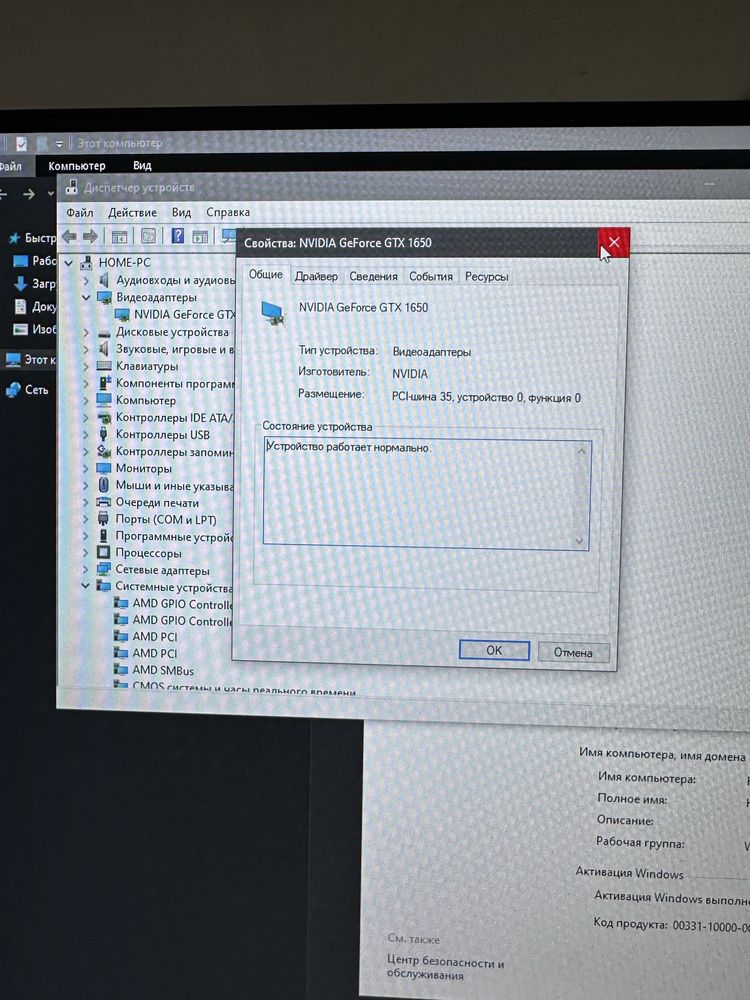This screenshot has height=1000, width=750.
Task: Click the large GTX 1650 device icon
Action: tap(274, 314)
